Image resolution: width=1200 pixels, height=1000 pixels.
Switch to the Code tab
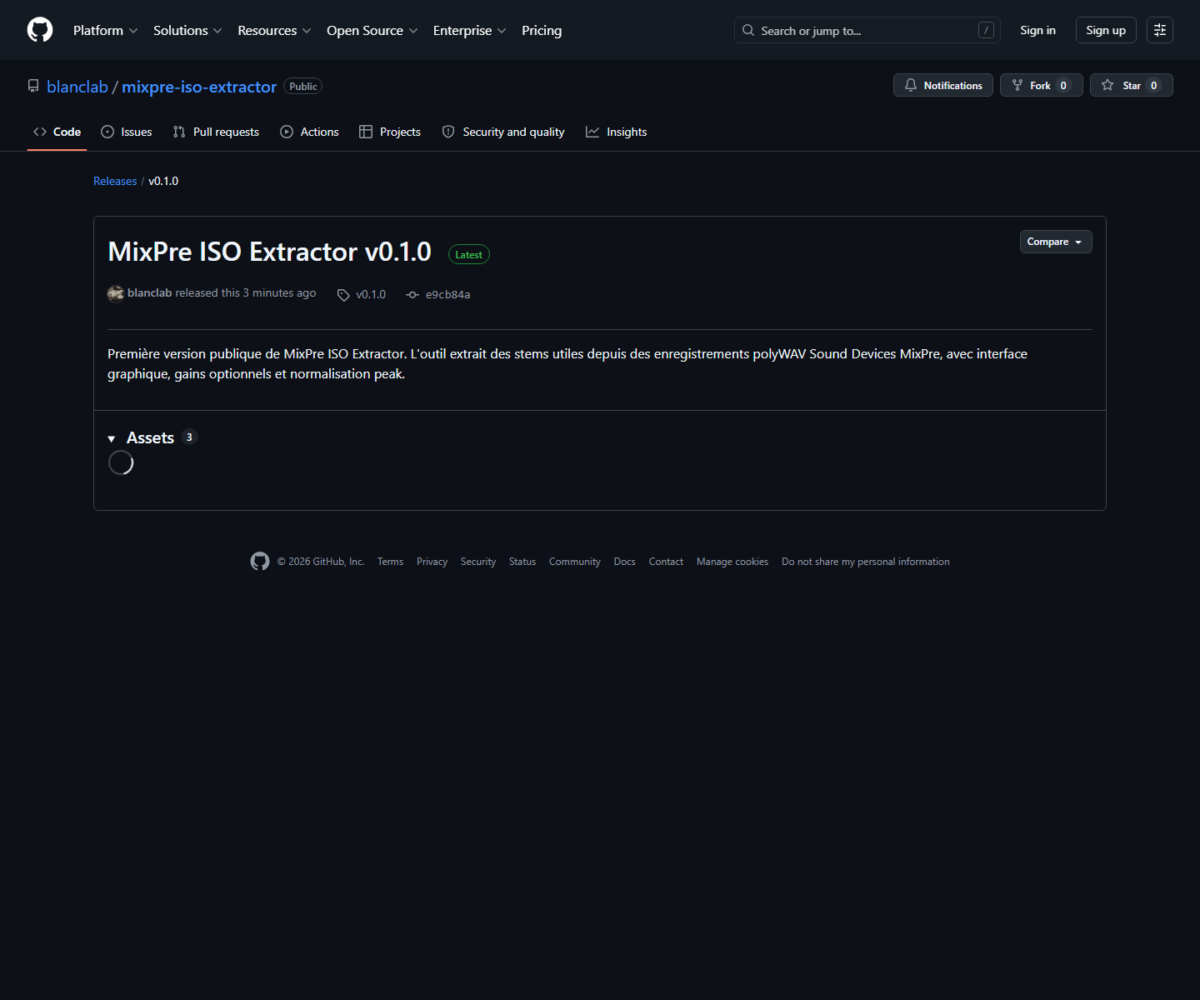coord(57,132)
